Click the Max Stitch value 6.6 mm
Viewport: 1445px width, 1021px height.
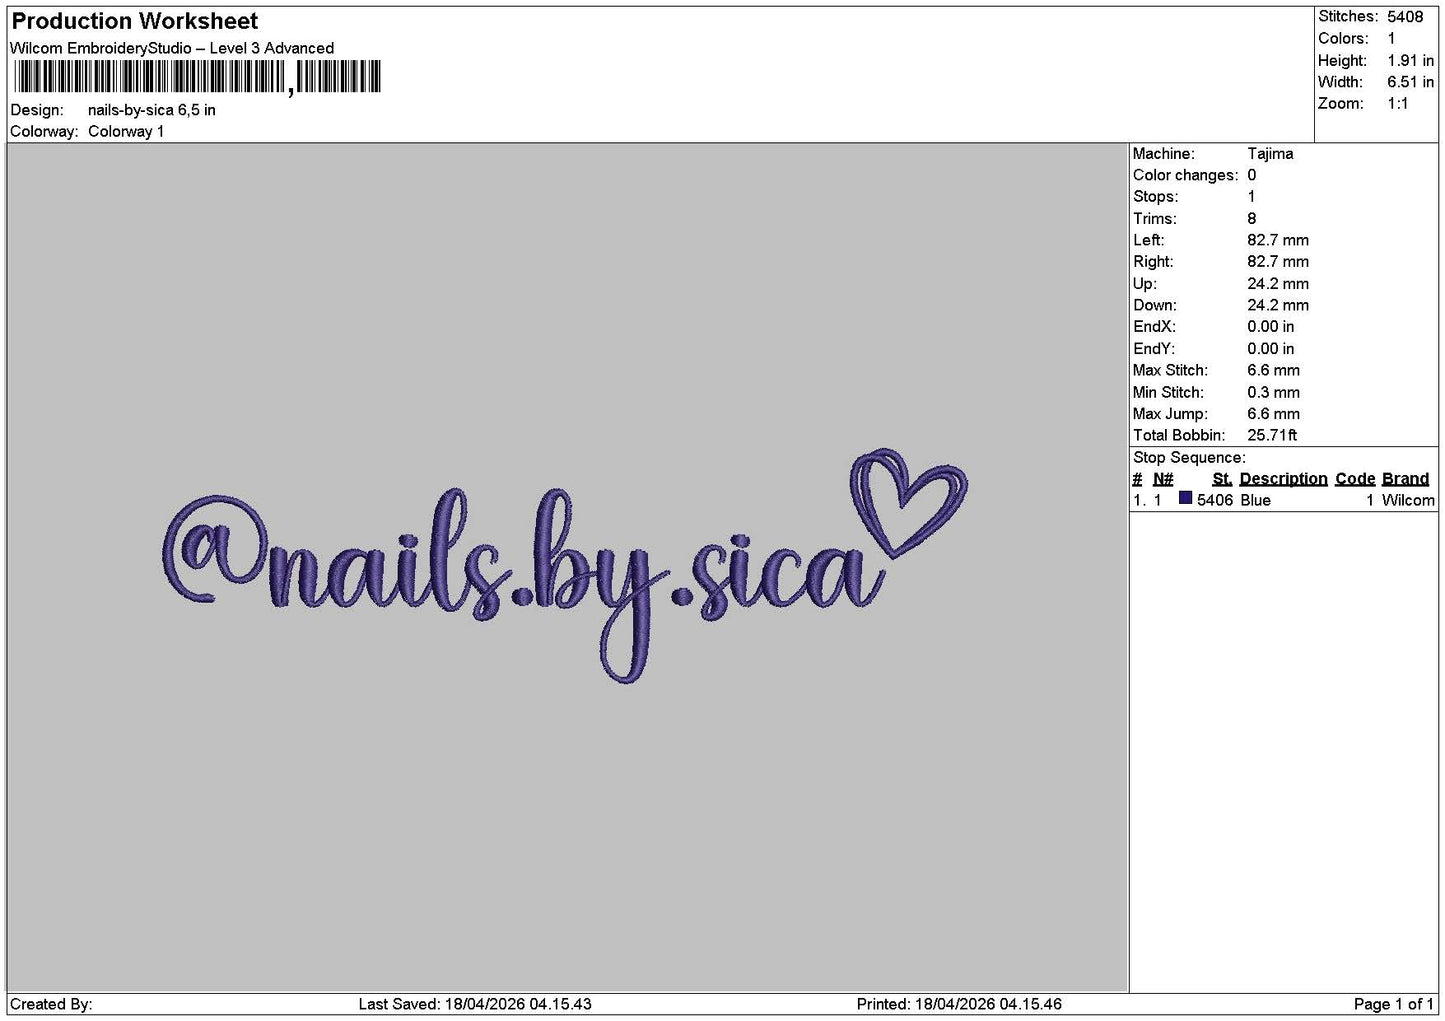click(1274, 371)
